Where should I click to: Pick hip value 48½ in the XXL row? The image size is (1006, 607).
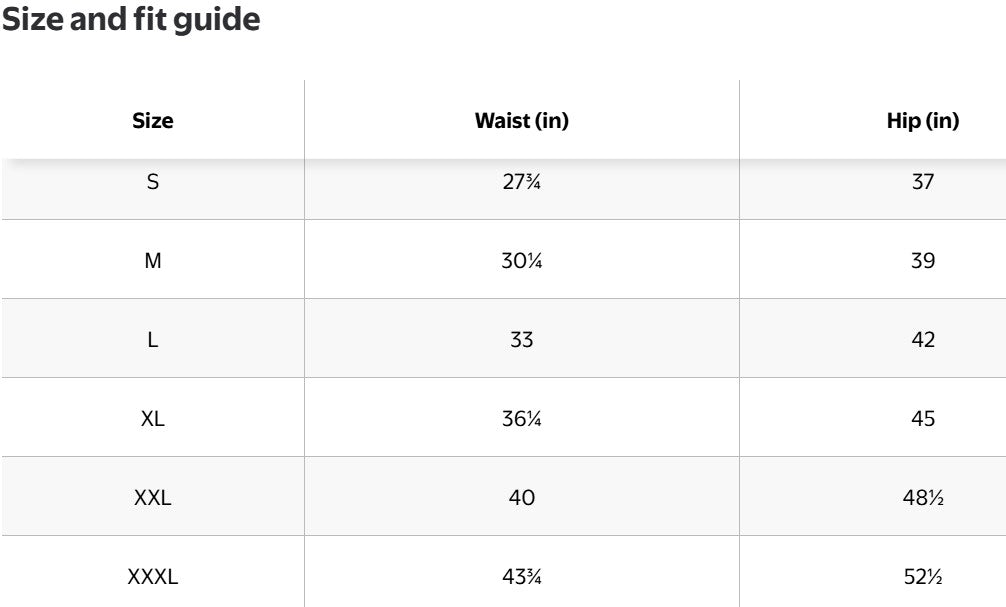tap(922, 497)
